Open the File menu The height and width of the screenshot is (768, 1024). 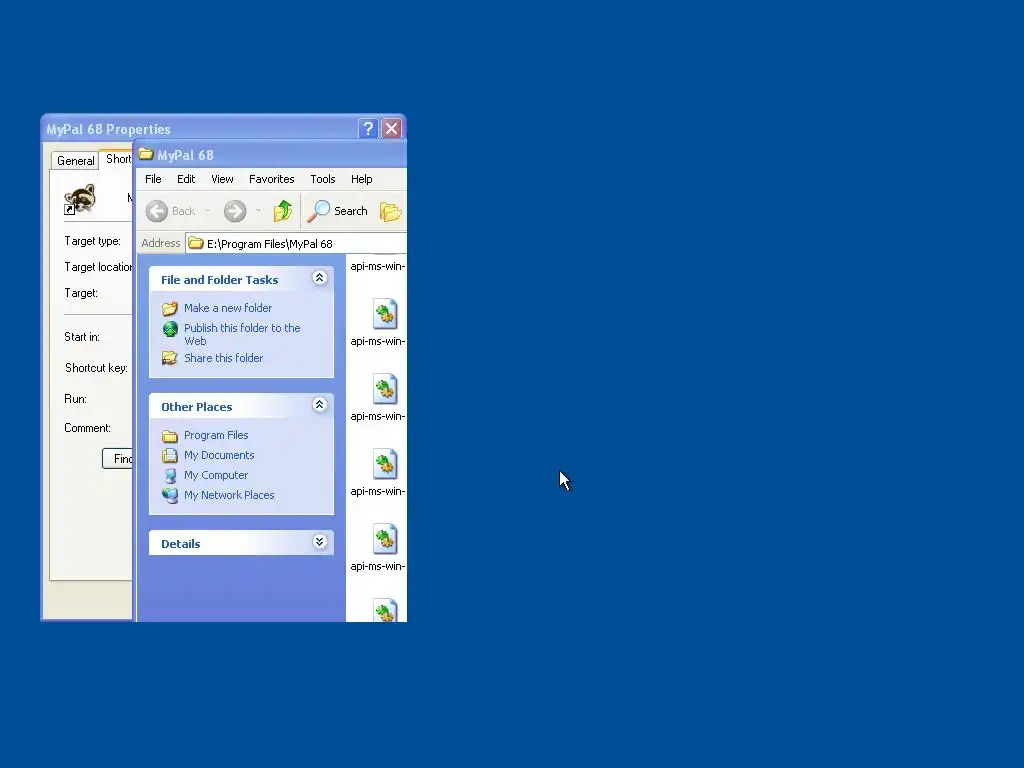point(153,179)
